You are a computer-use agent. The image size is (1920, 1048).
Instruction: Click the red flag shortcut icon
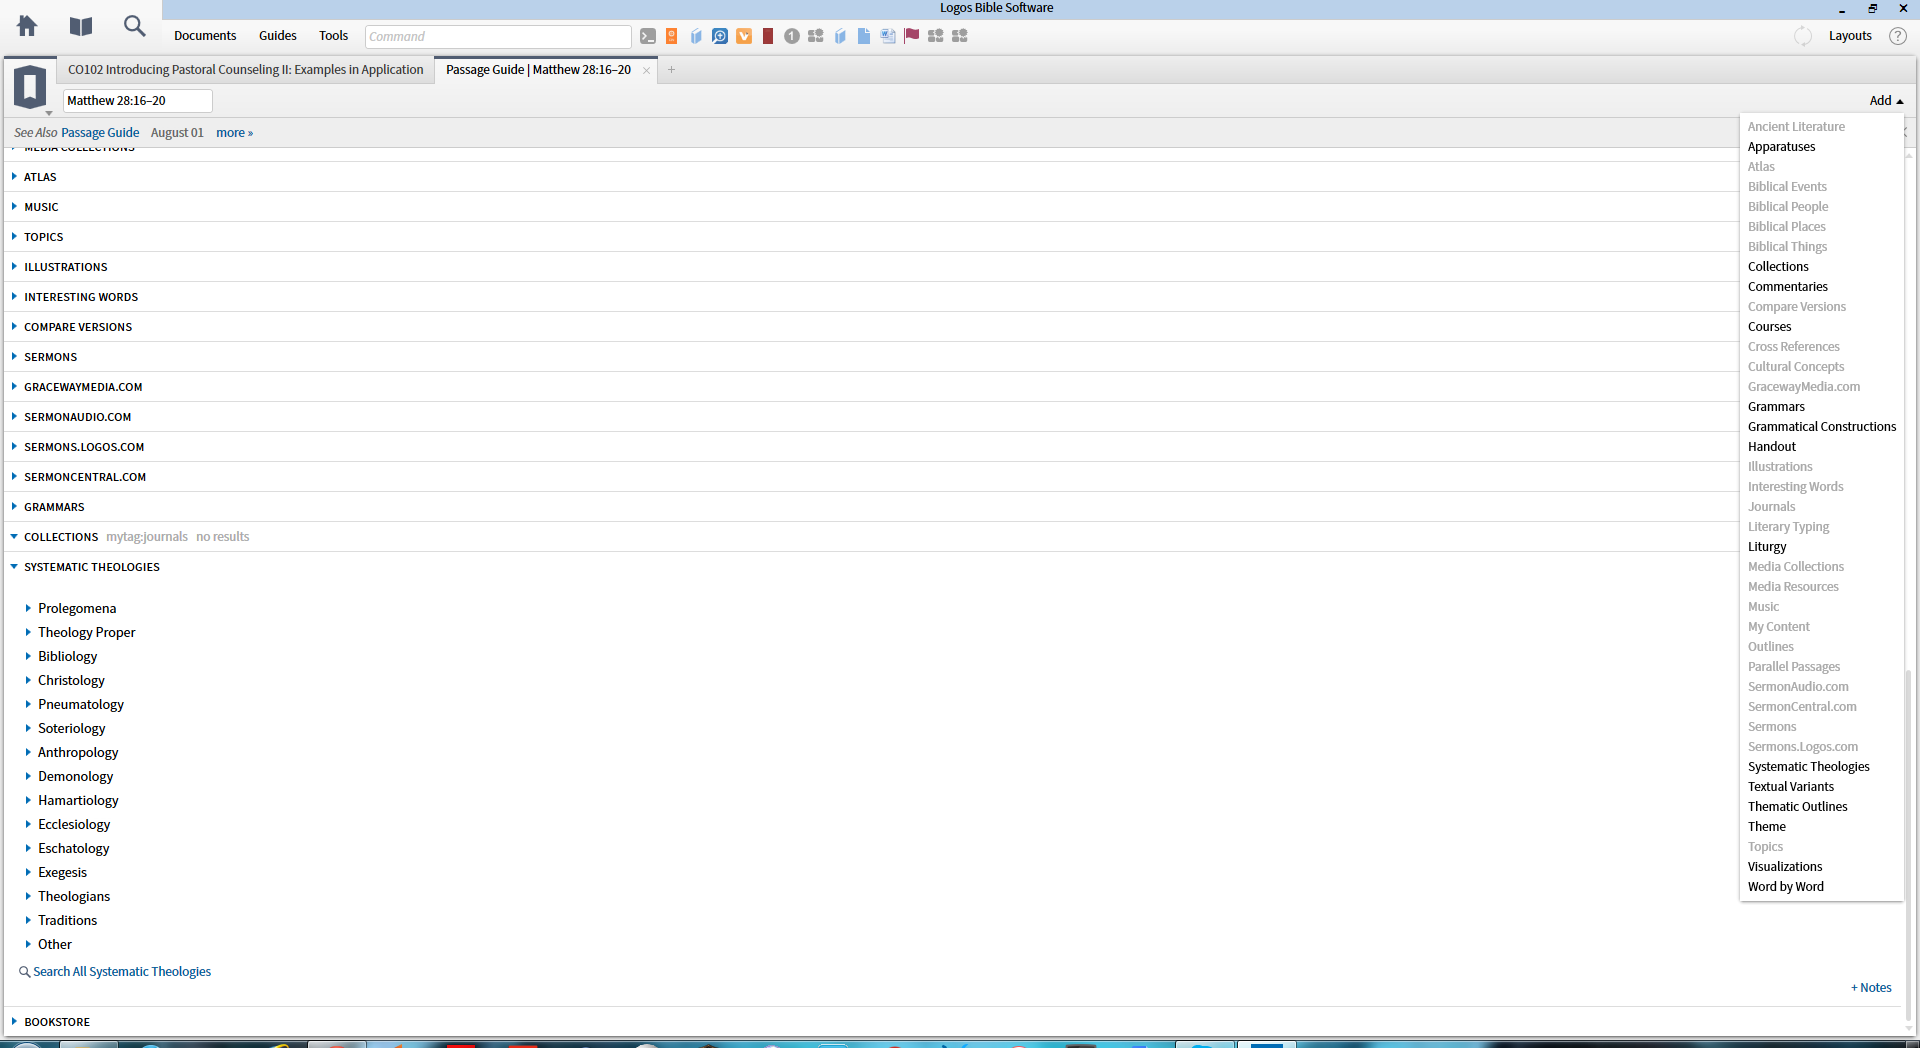pyautogui.click(x=912, y=36)
